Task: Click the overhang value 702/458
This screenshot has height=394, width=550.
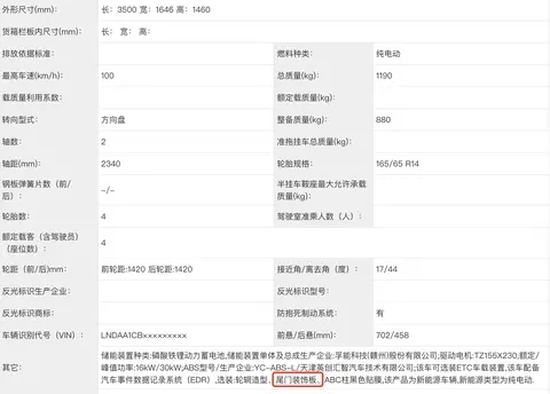Action: [x=393, y=335]
